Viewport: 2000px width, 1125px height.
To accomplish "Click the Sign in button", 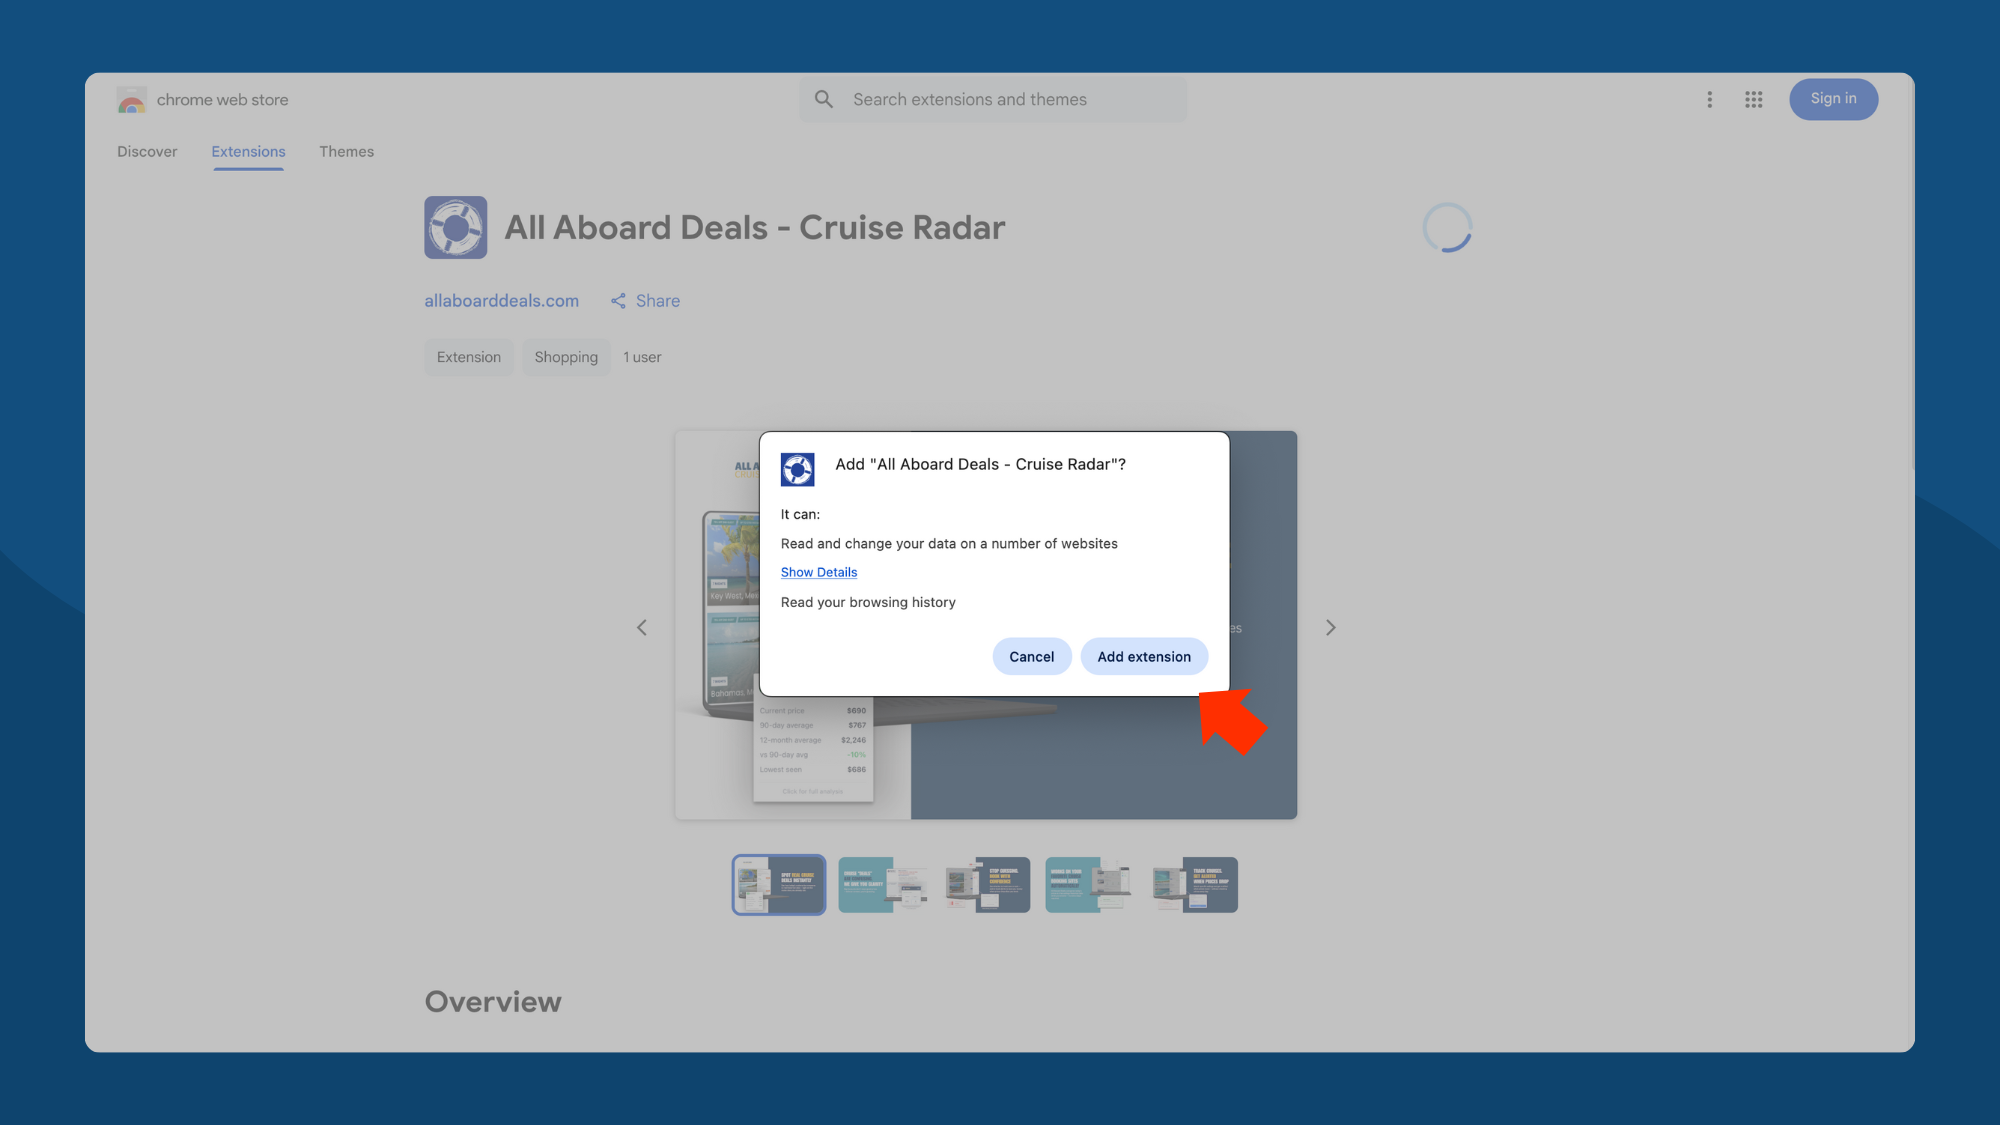I will click(x=1833, y=99).
